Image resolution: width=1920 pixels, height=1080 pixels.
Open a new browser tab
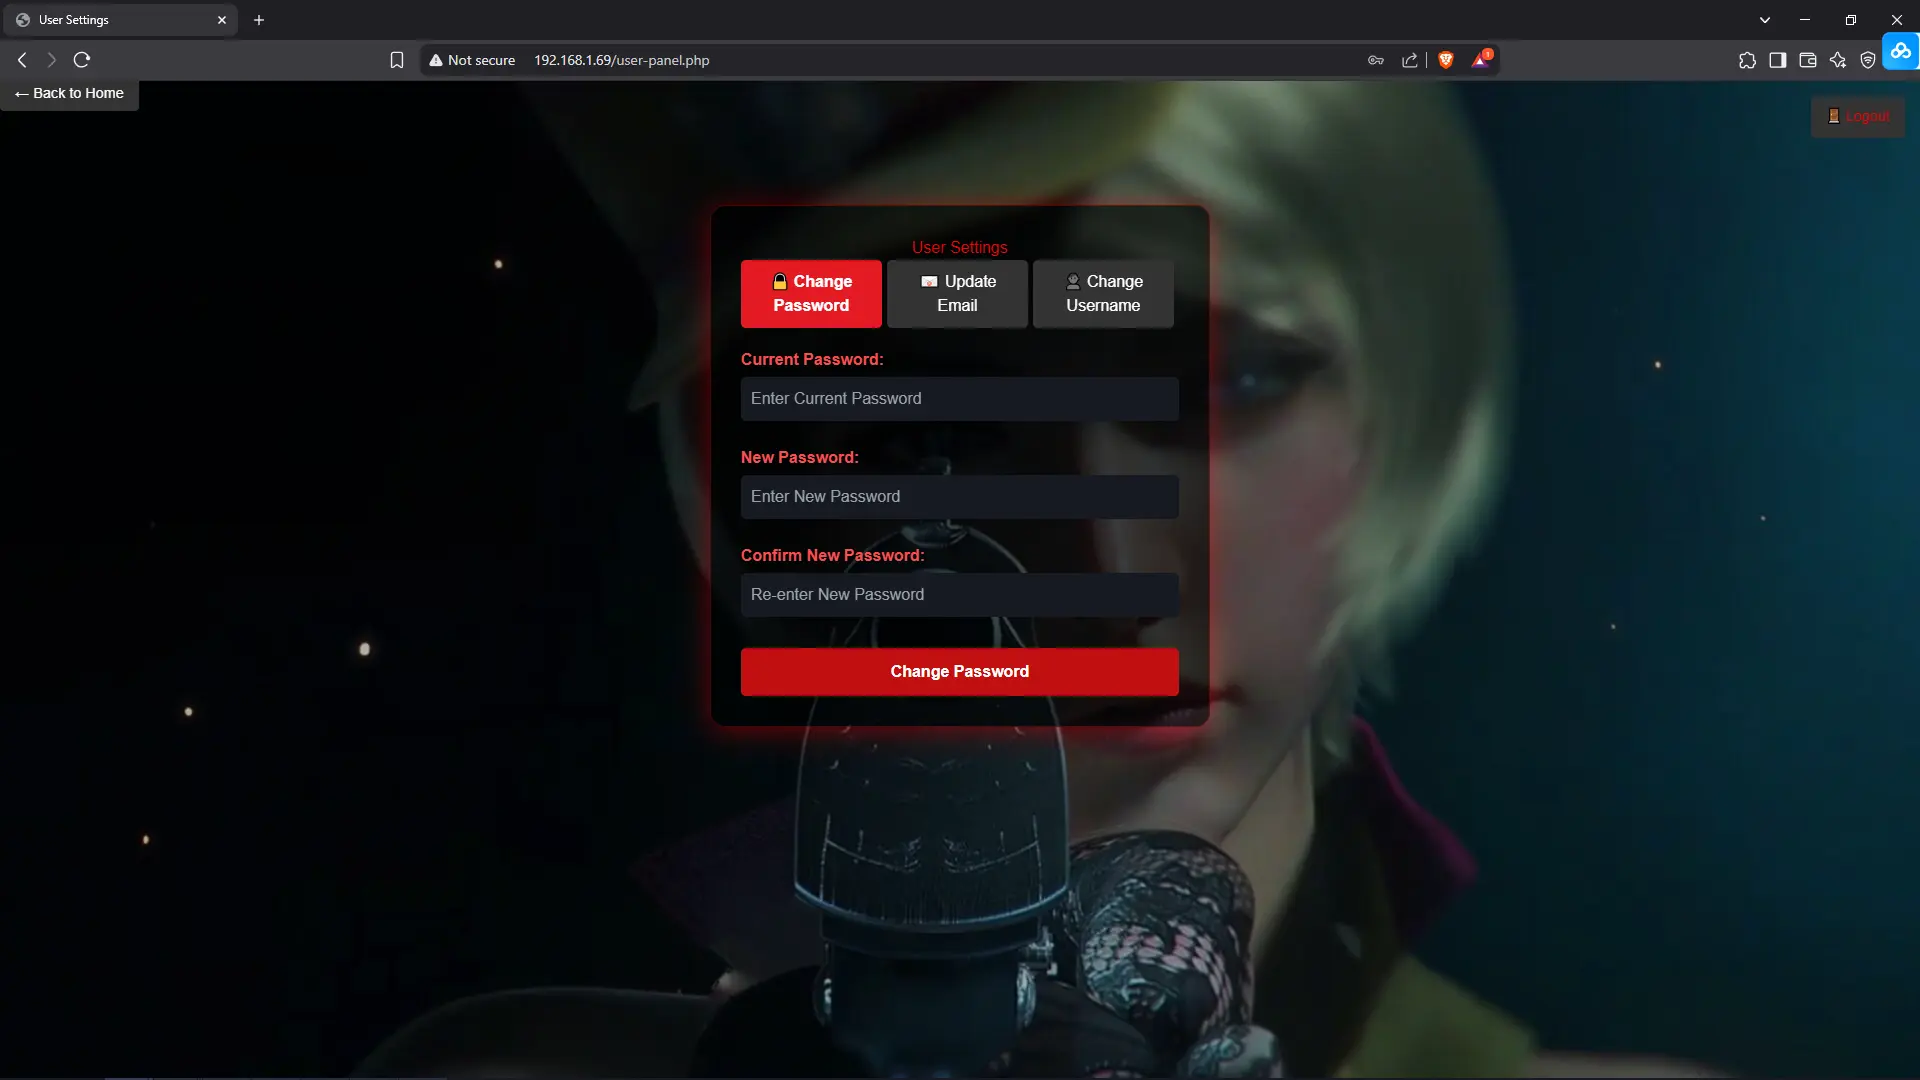point(259,20)
